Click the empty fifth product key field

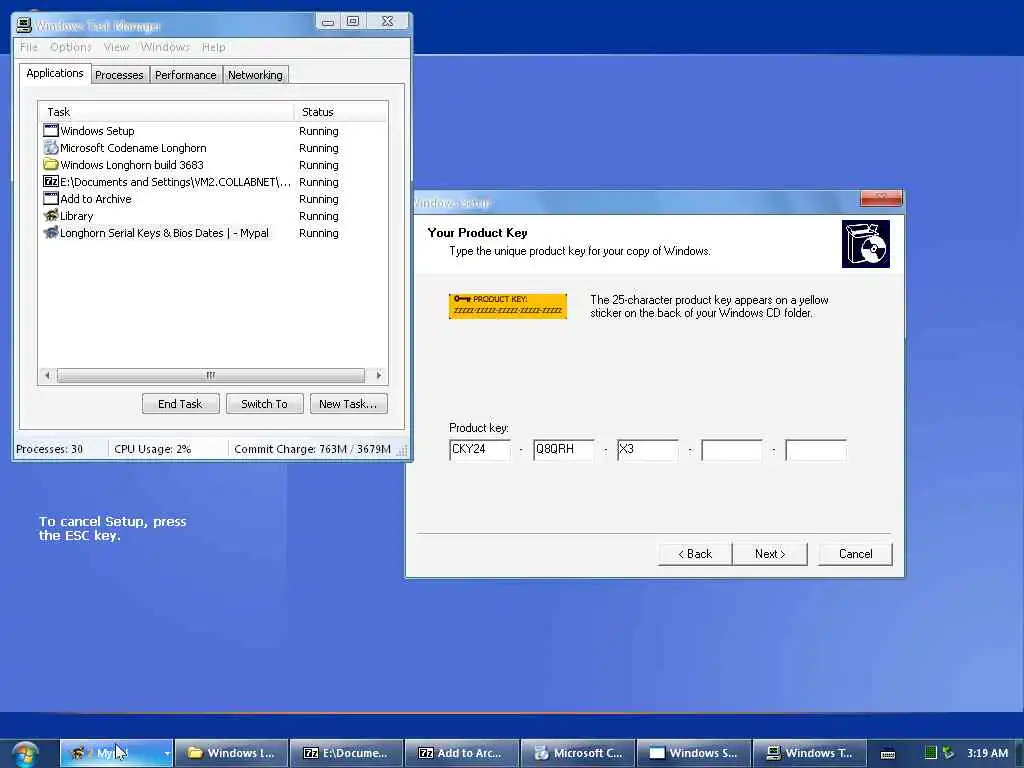(816, 450)
